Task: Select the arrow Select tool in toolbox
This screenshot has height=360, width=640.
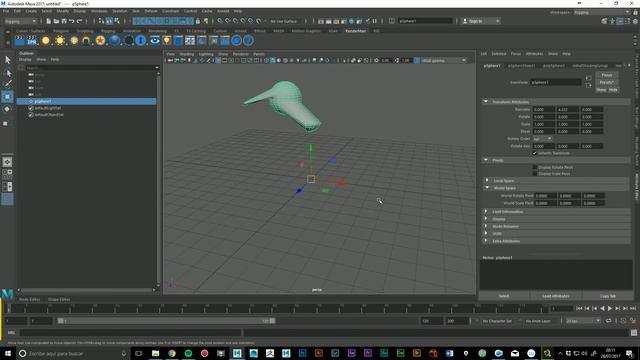Action: [x=7, y=60]
